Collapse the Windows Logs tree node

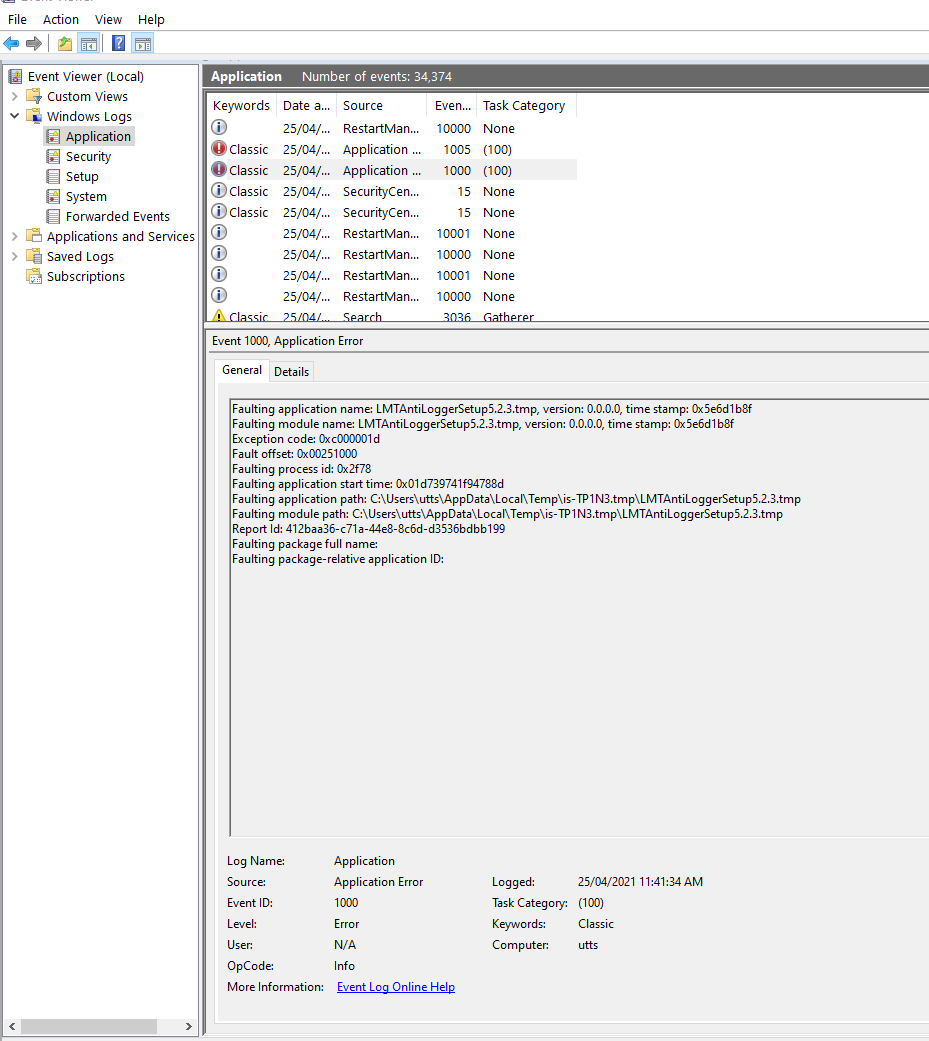15,117
